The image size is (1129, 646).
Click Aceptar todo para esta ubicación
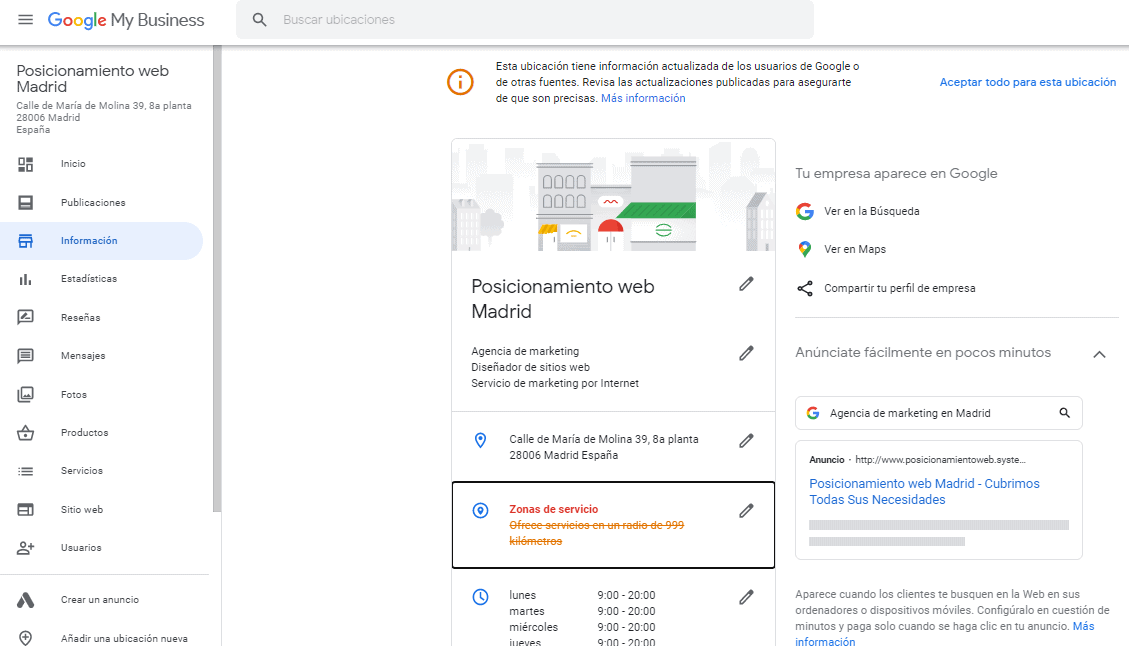(1027, 82)
